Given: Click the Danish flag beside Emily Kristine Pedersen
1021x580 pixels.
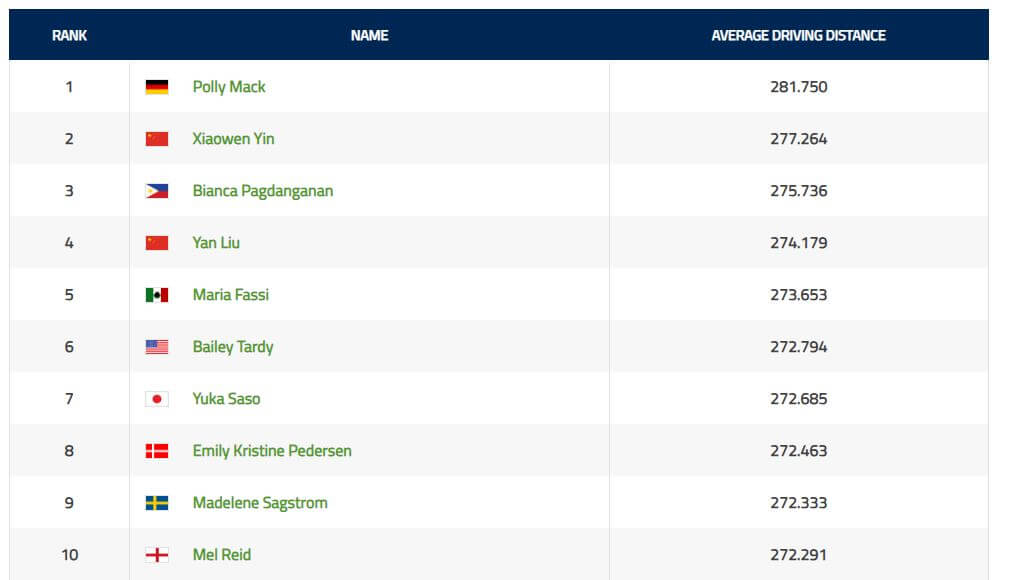Looking at the screenshot, I should click(x=157, y=451).
